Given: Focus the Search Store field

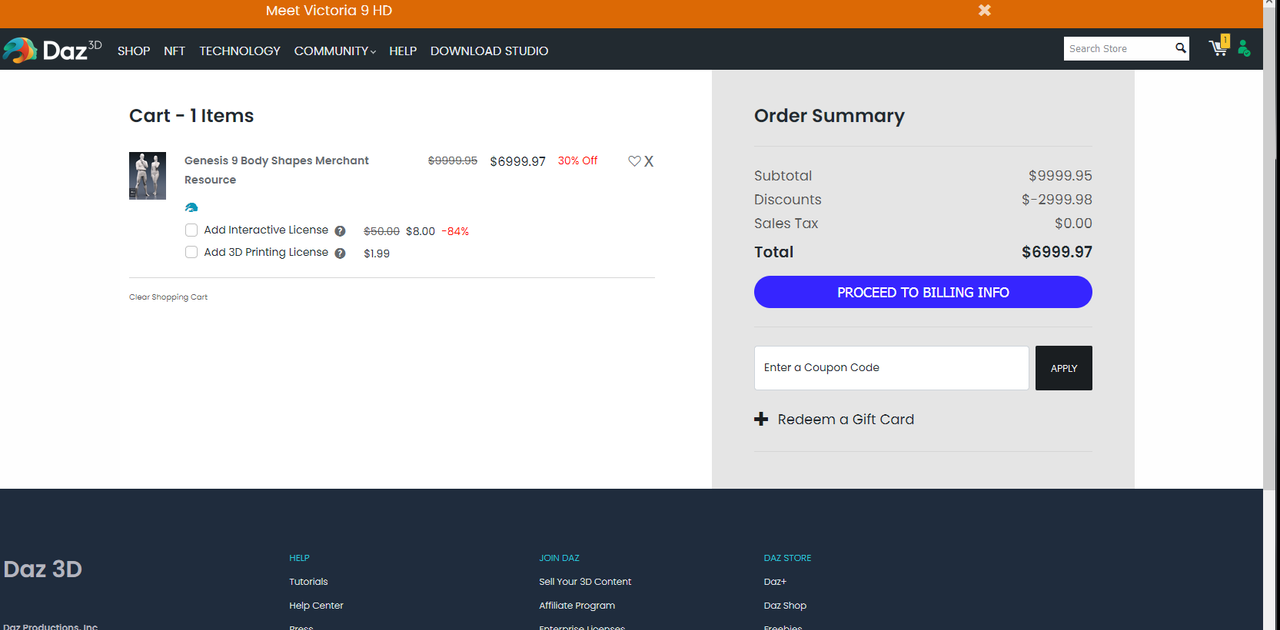Looking at the screenshot, I should (1118, 48).
